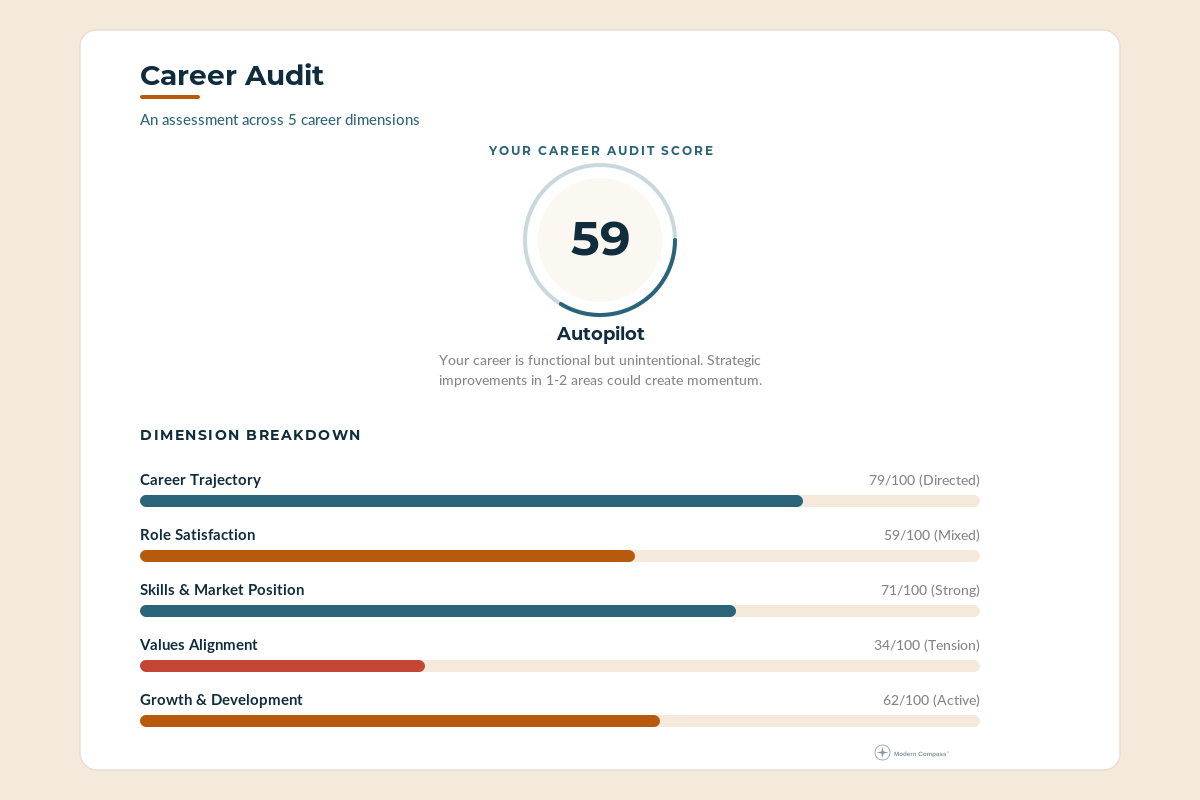Expand the Dimension Breakdown section
Screen dimensions: 1200x800
[250, 435]
